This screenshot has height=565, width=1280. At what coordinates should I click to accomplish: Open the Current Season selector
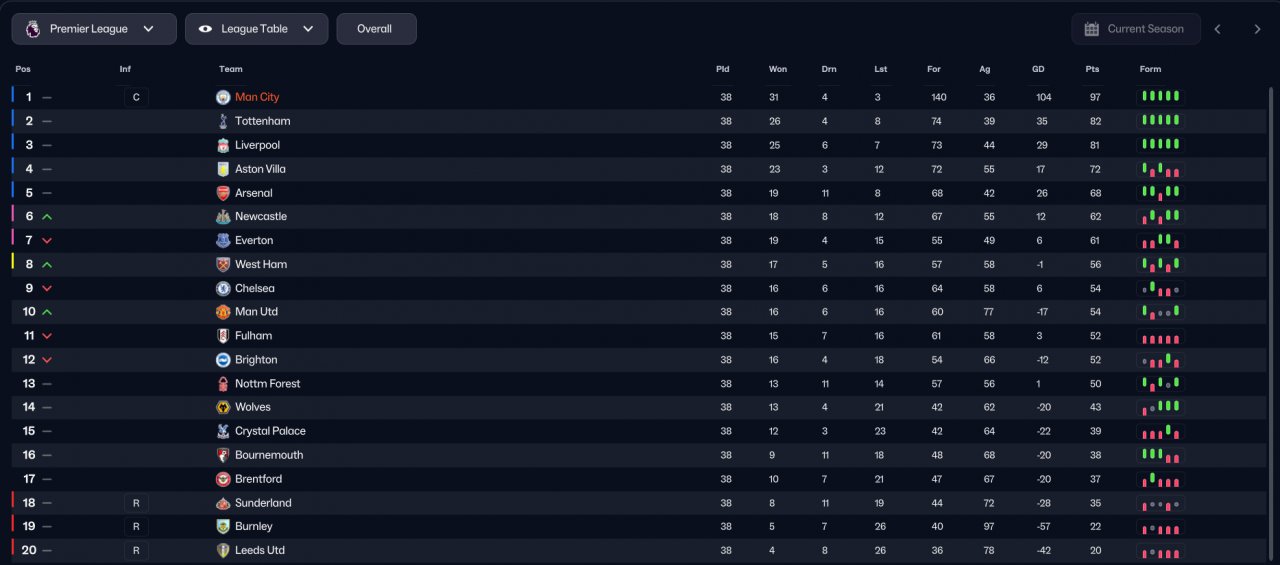(1135, 29)
